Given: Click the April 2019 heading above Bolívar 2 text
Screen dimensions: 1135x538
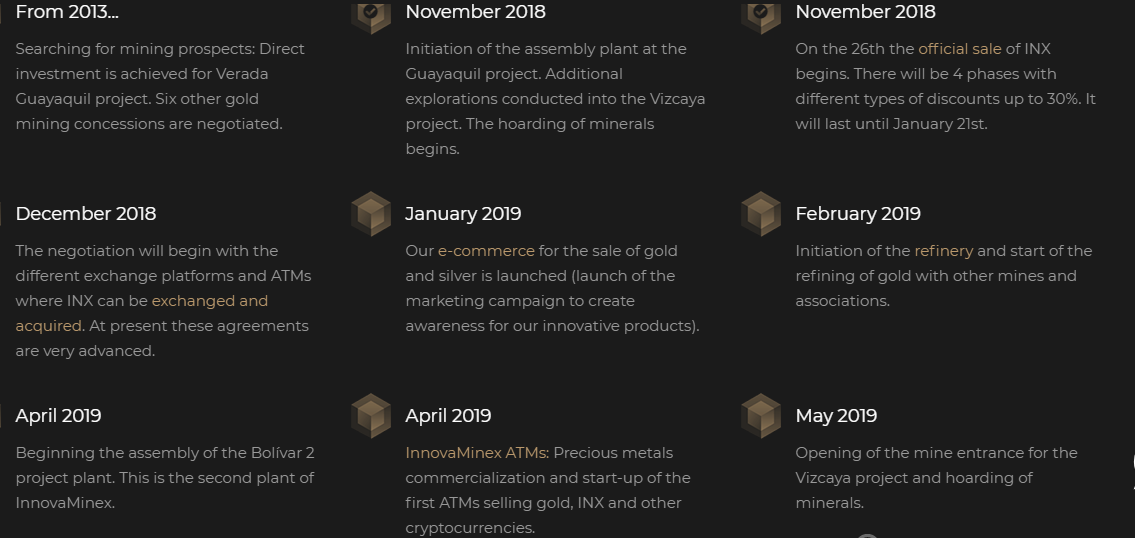Looking at the screenshot, I should [58, 416].
